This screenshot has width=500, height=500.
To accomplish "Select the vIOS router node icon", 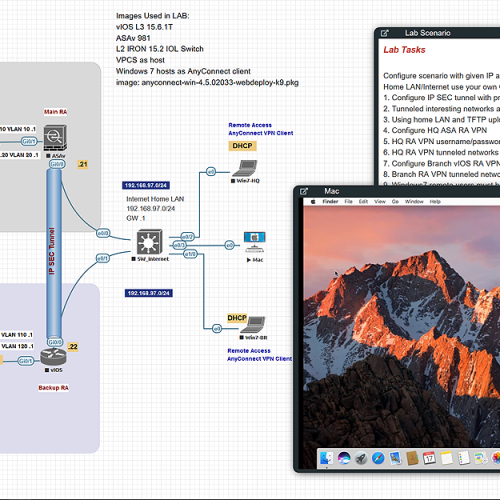I will (x=53, y=356).
